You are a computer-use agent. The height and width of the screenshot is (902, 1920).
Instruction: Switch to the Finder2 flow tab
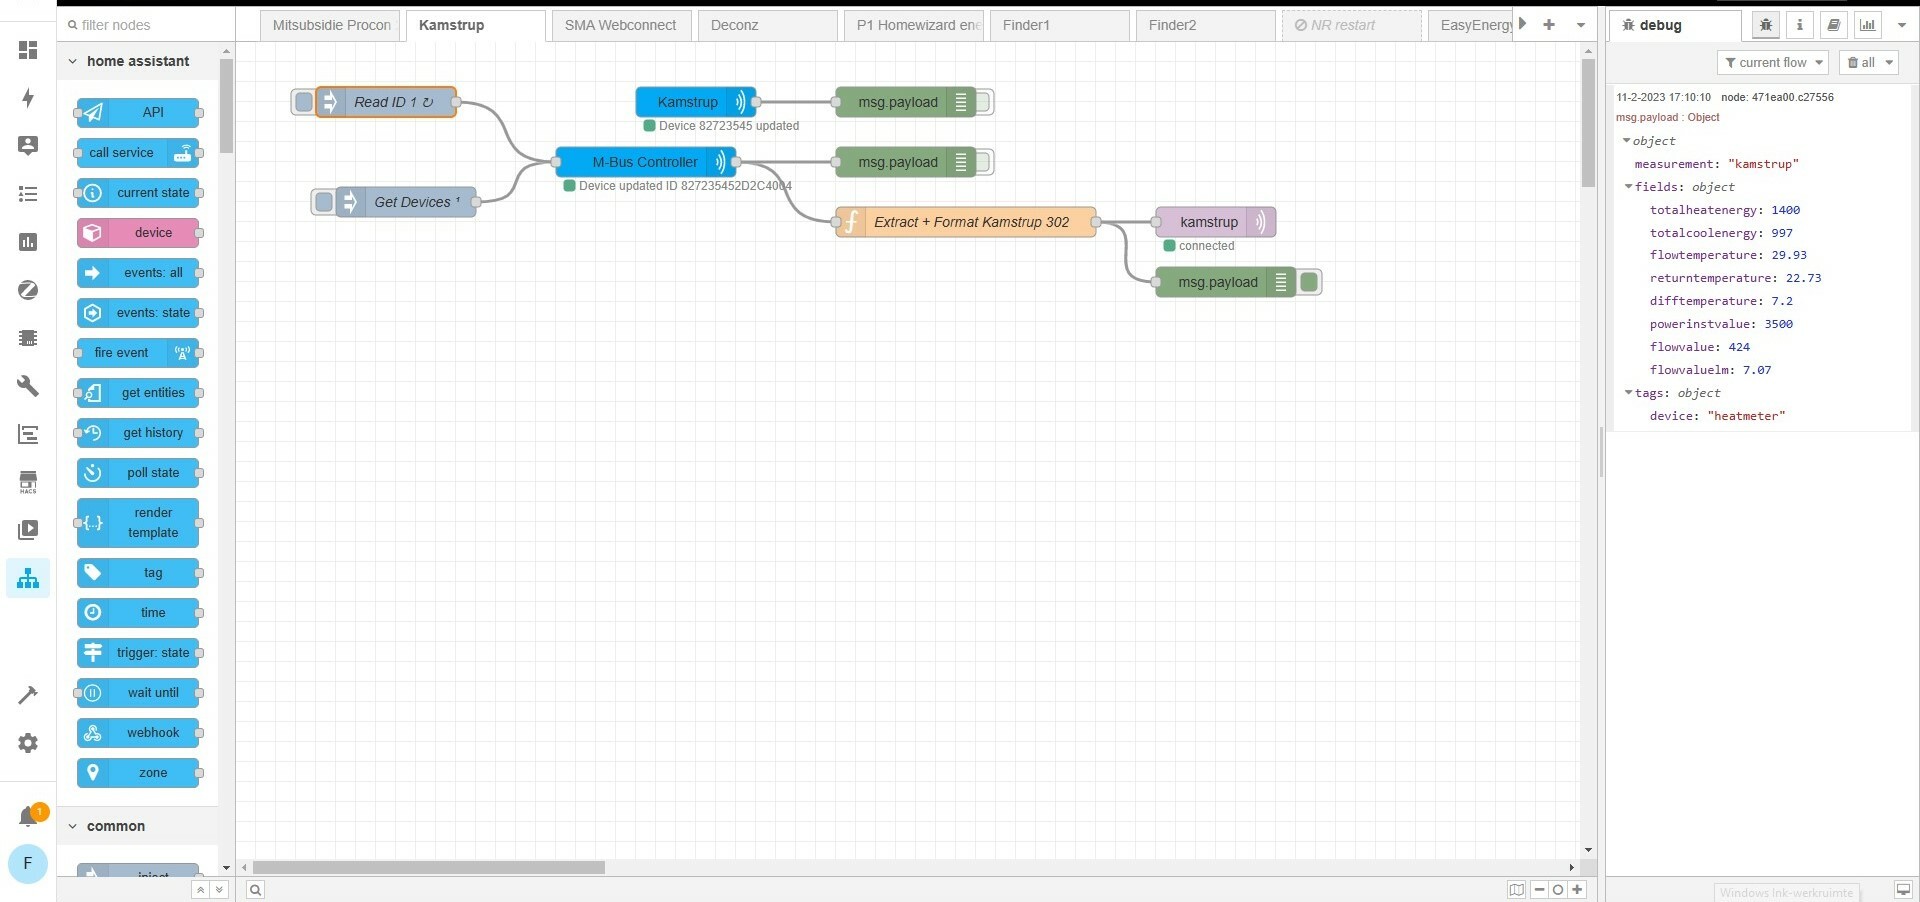(1205, 25)
